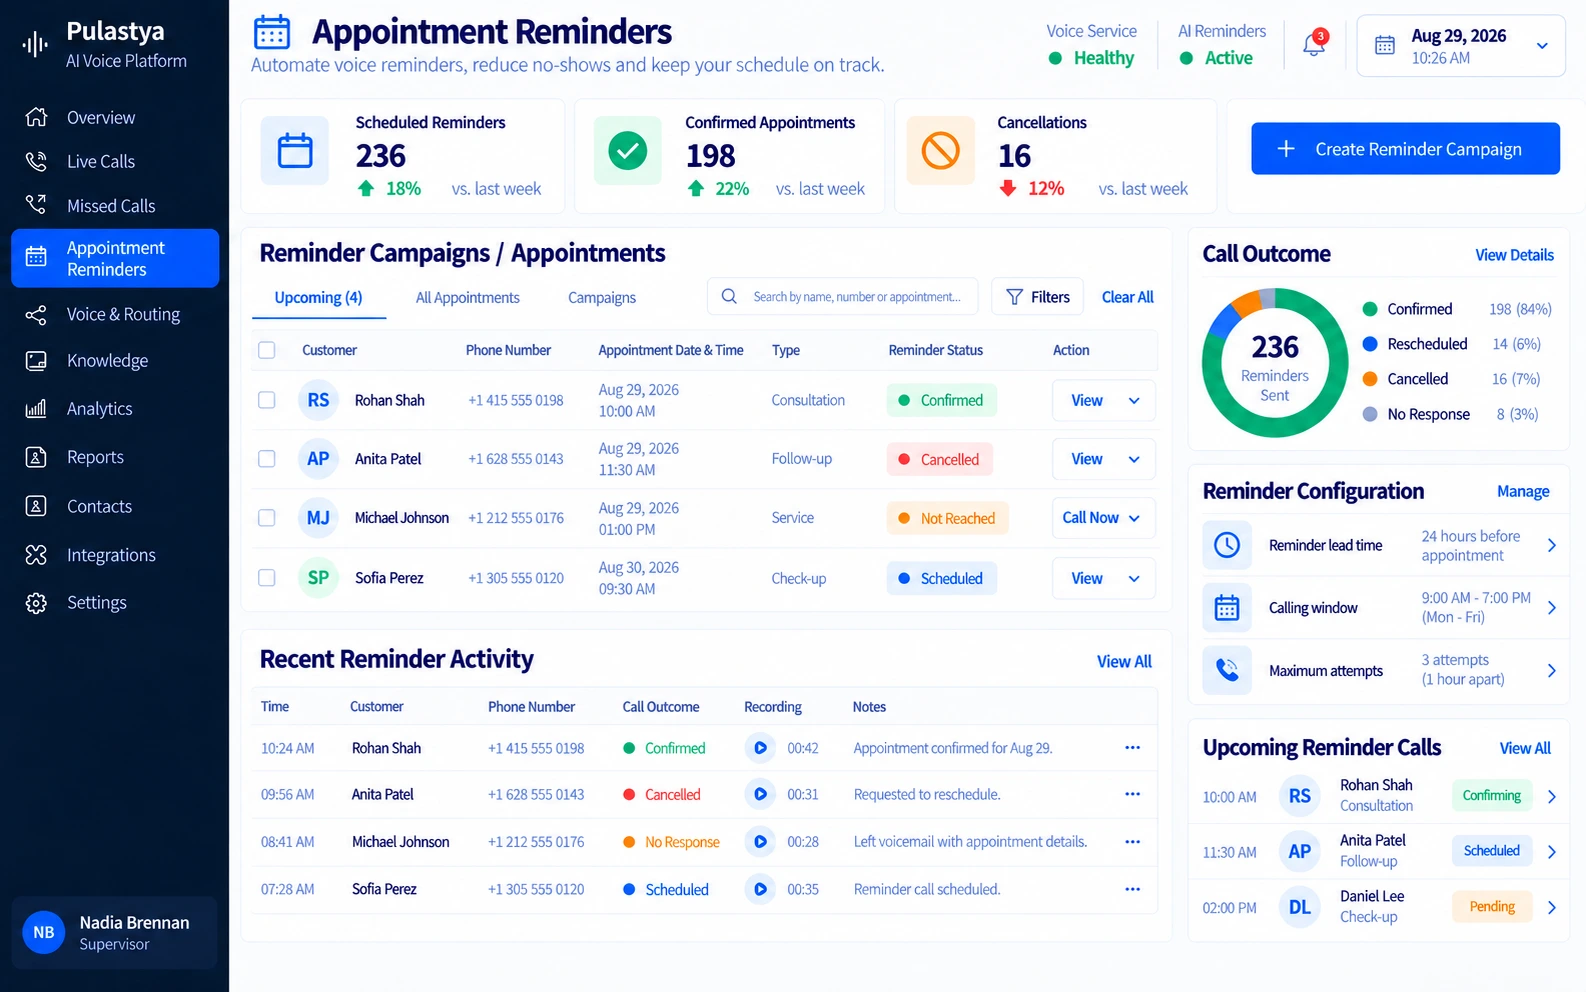Click the Reports sidebar icon
1586x992 pixels.
point(36,457)
